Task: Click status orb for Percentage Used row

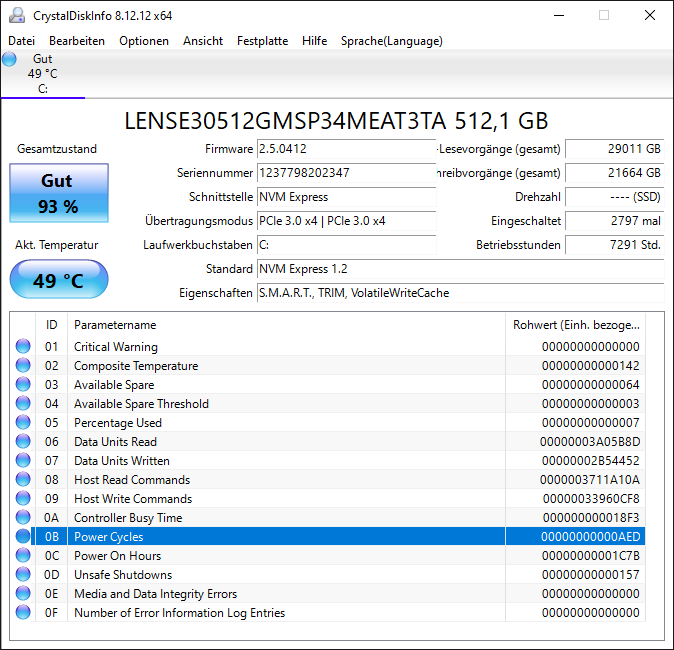Action: pyautogui.click(x=23, y=422)
